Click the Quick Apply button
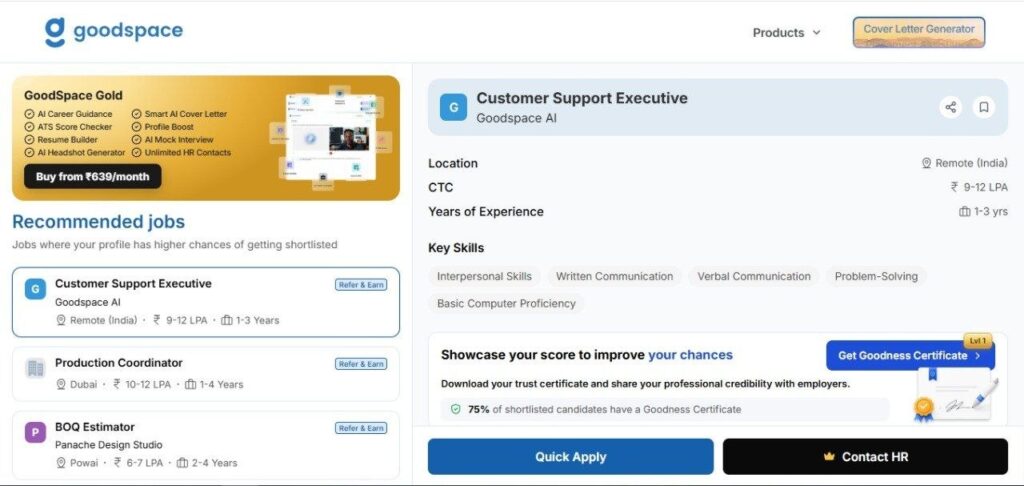The image size is (1024, 486). click(x=571, y=457)
